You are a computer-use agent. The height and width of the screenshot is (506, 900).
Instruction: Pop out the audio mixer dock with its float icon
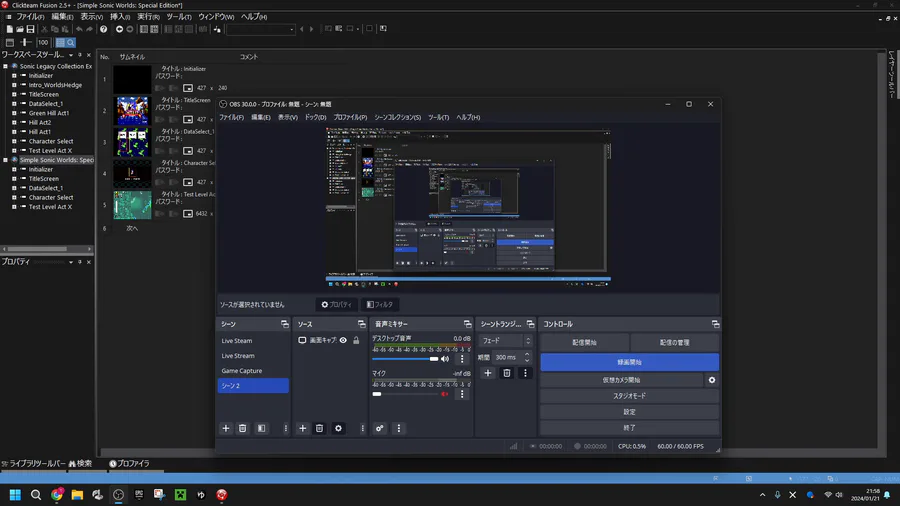(467, 324)
